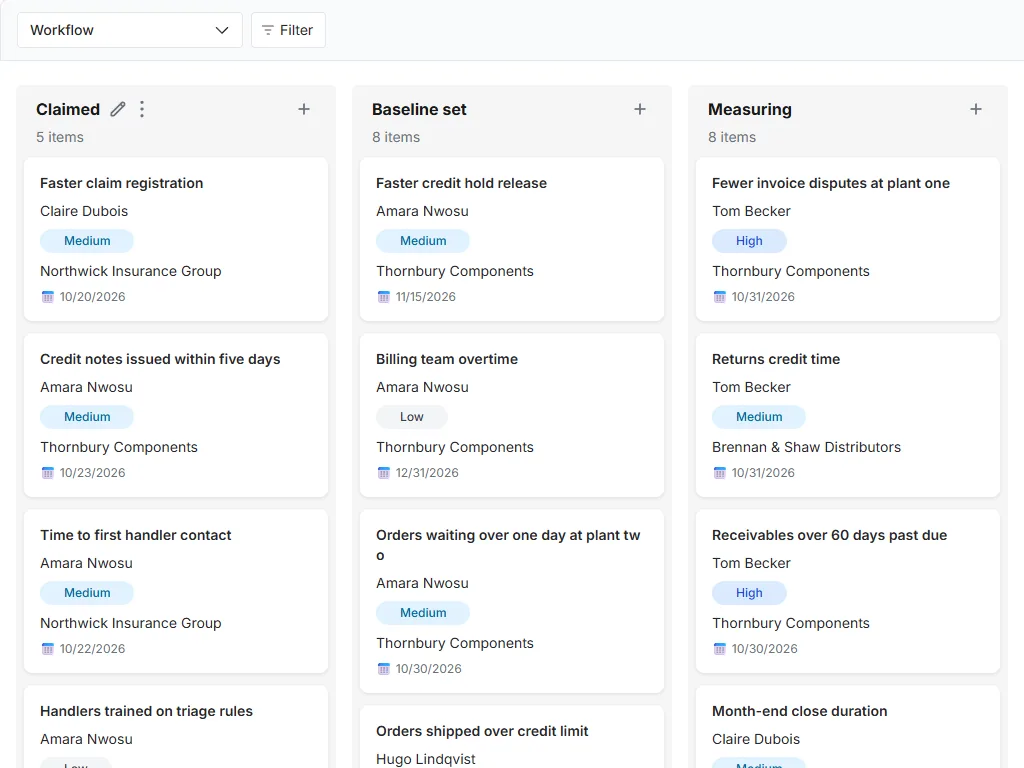Click the calendar icon beside 11/15/2026
1024x768 pixels.
click(383, 297)
